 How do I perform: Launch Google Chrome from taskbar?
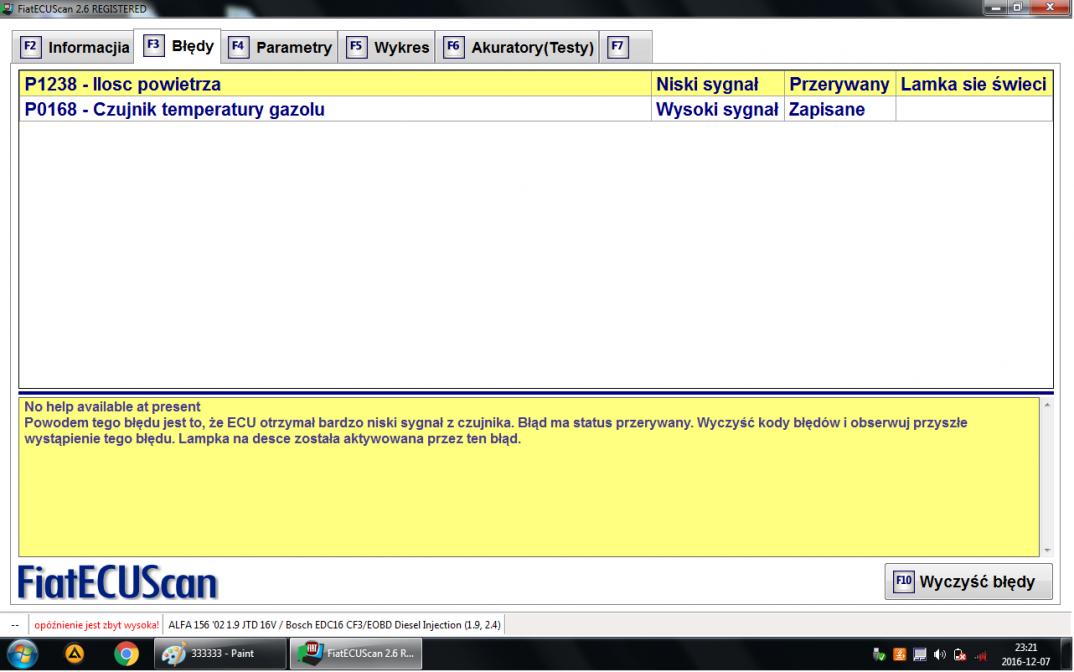(126, 654)
